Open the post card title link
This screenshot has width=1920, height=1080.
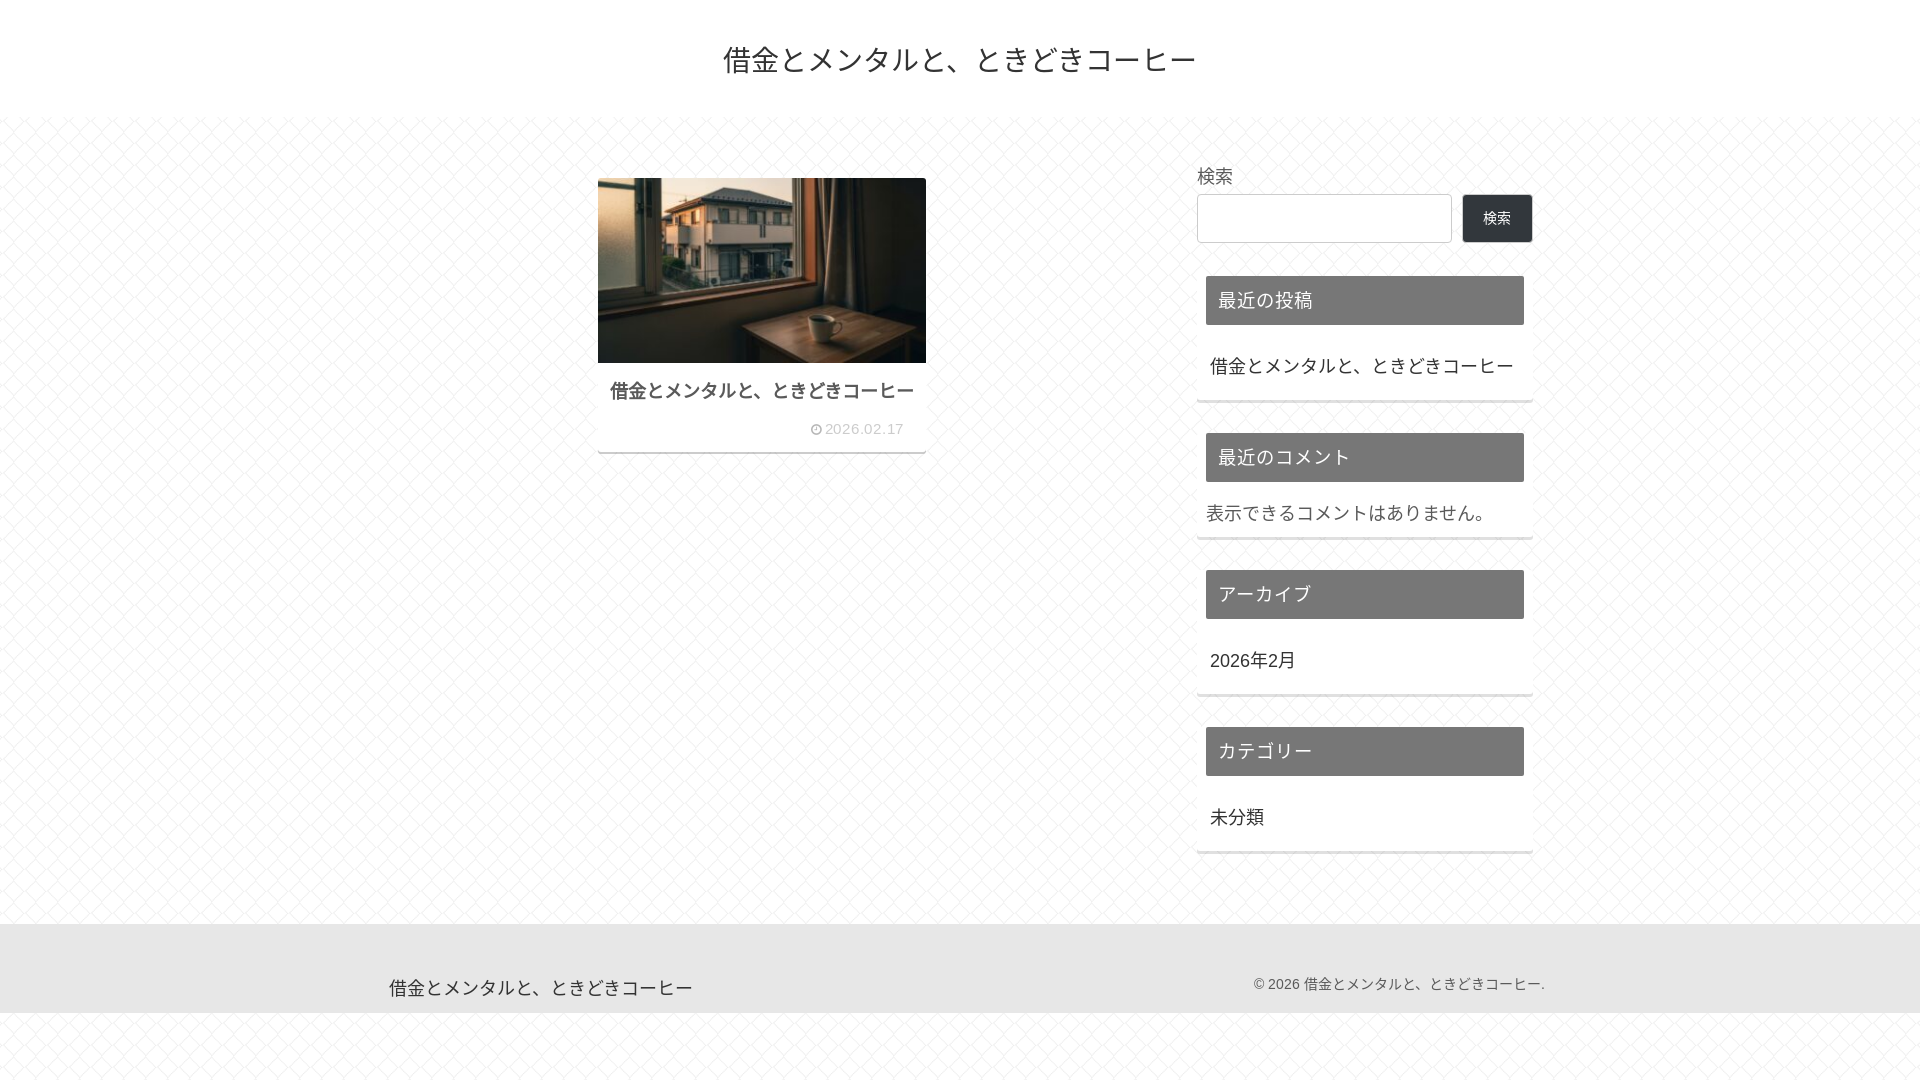coord(762,391)
